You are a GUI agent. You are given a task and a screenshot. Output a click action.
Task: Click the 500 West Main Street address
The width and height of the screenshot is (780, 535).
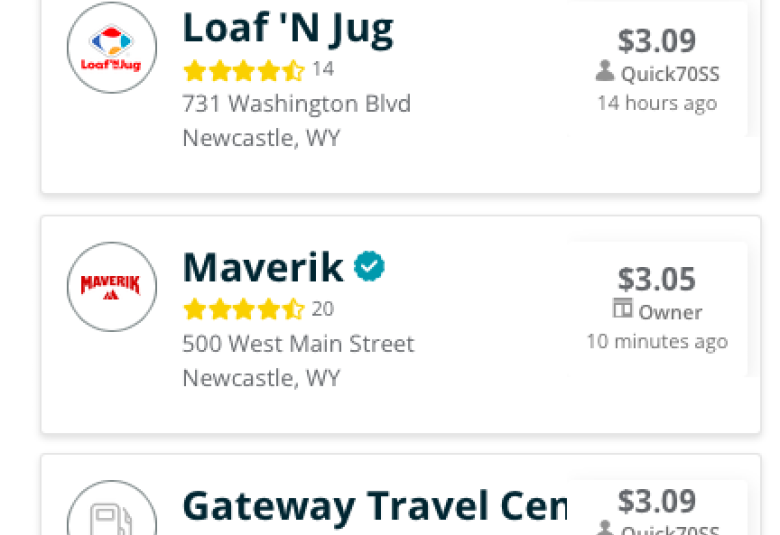coord(298,344)
